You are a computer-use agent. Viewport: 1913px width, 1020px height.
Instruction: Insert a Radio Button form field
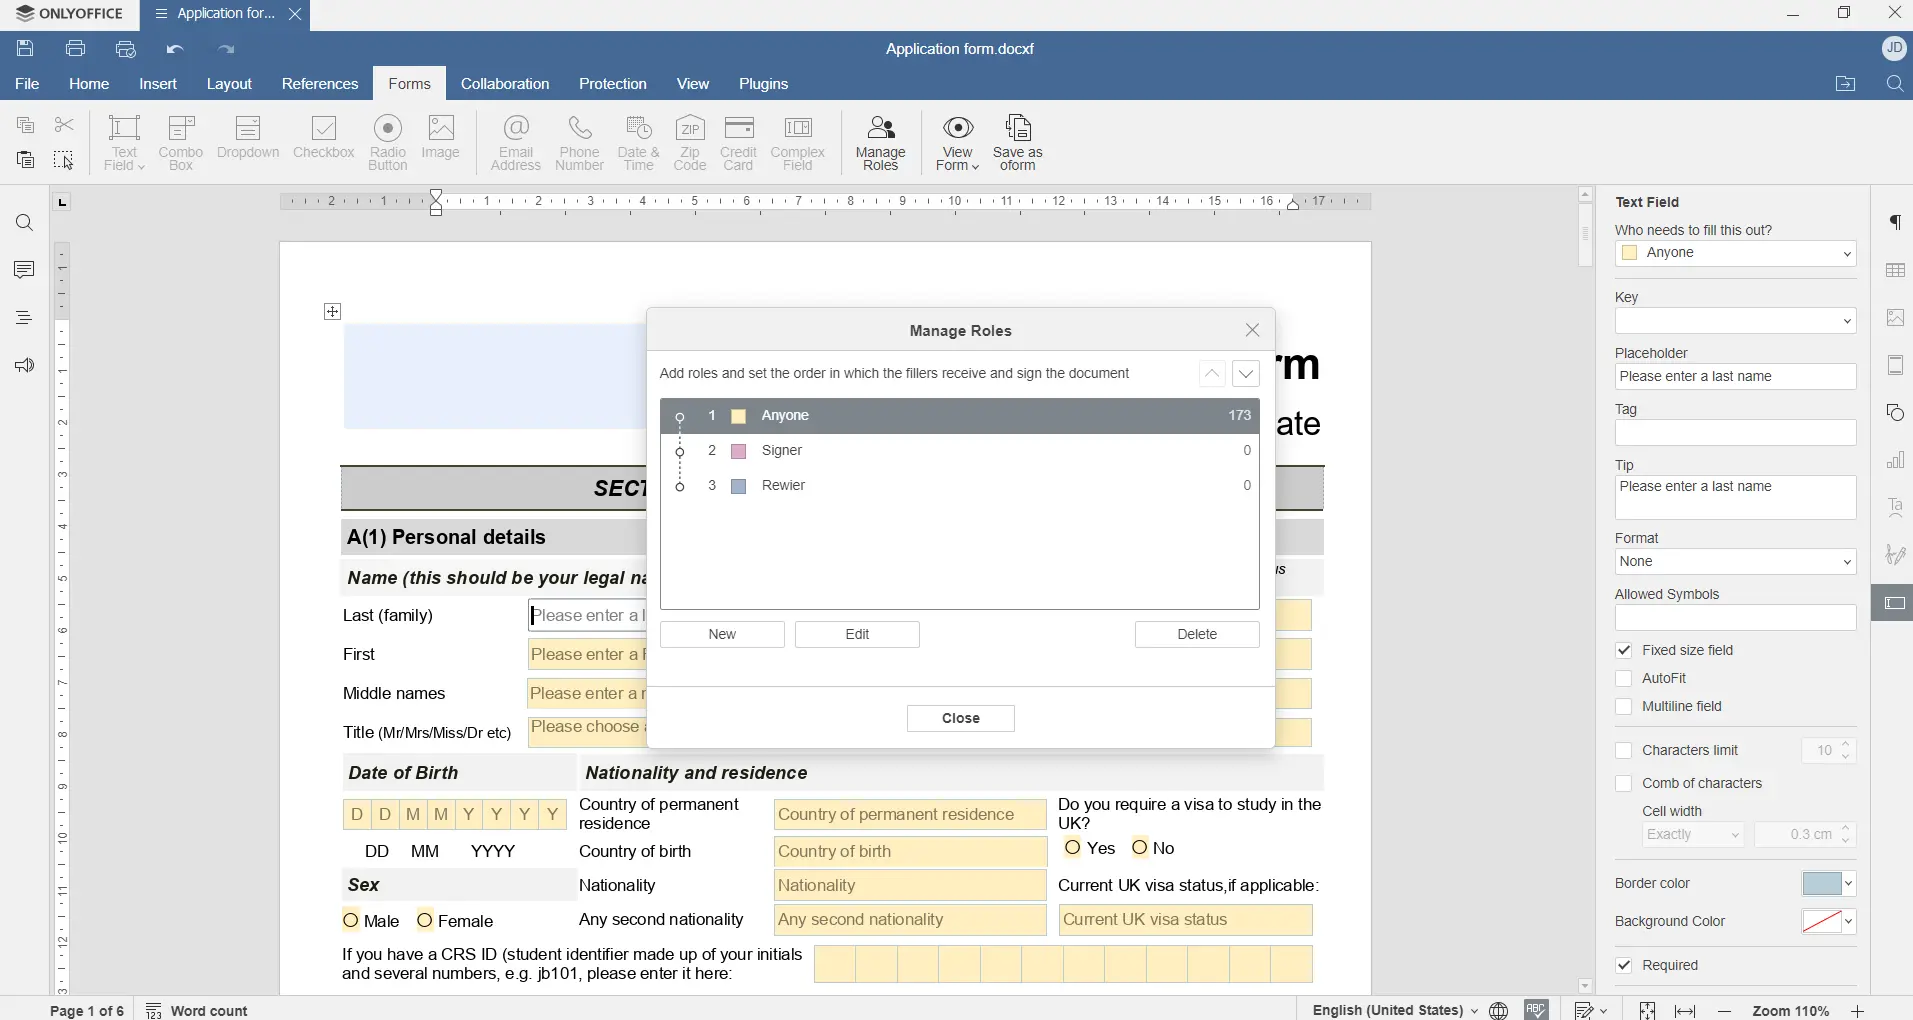pos(388,143)
